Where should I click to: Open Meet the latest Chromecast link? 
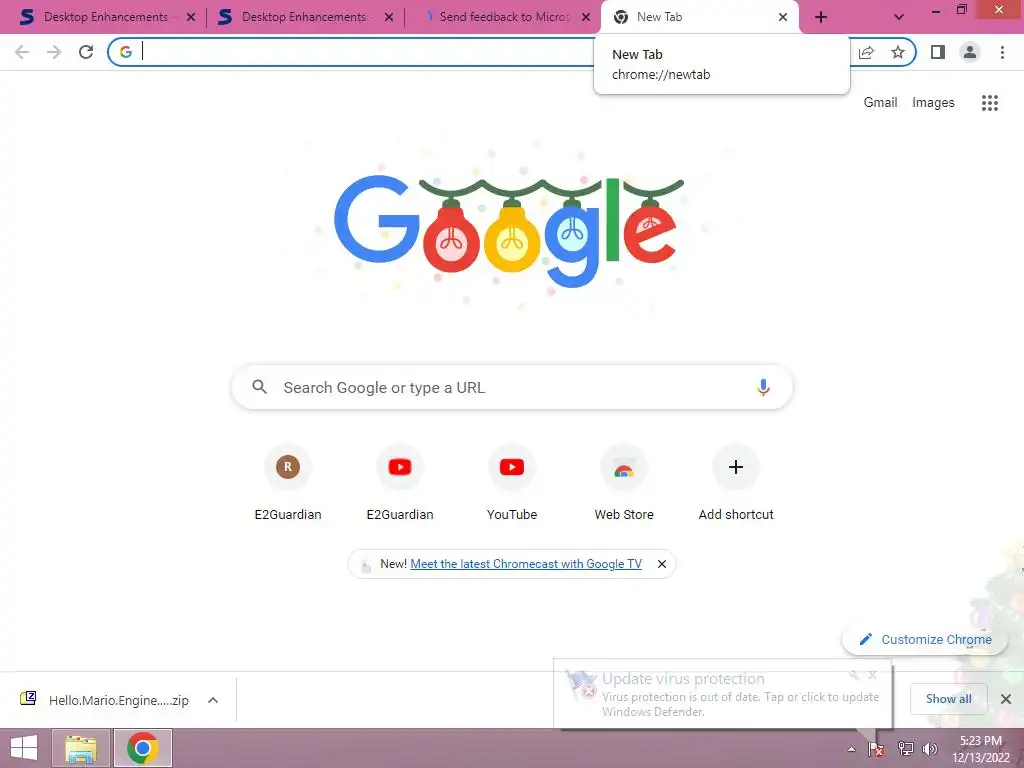coord(526,564)
